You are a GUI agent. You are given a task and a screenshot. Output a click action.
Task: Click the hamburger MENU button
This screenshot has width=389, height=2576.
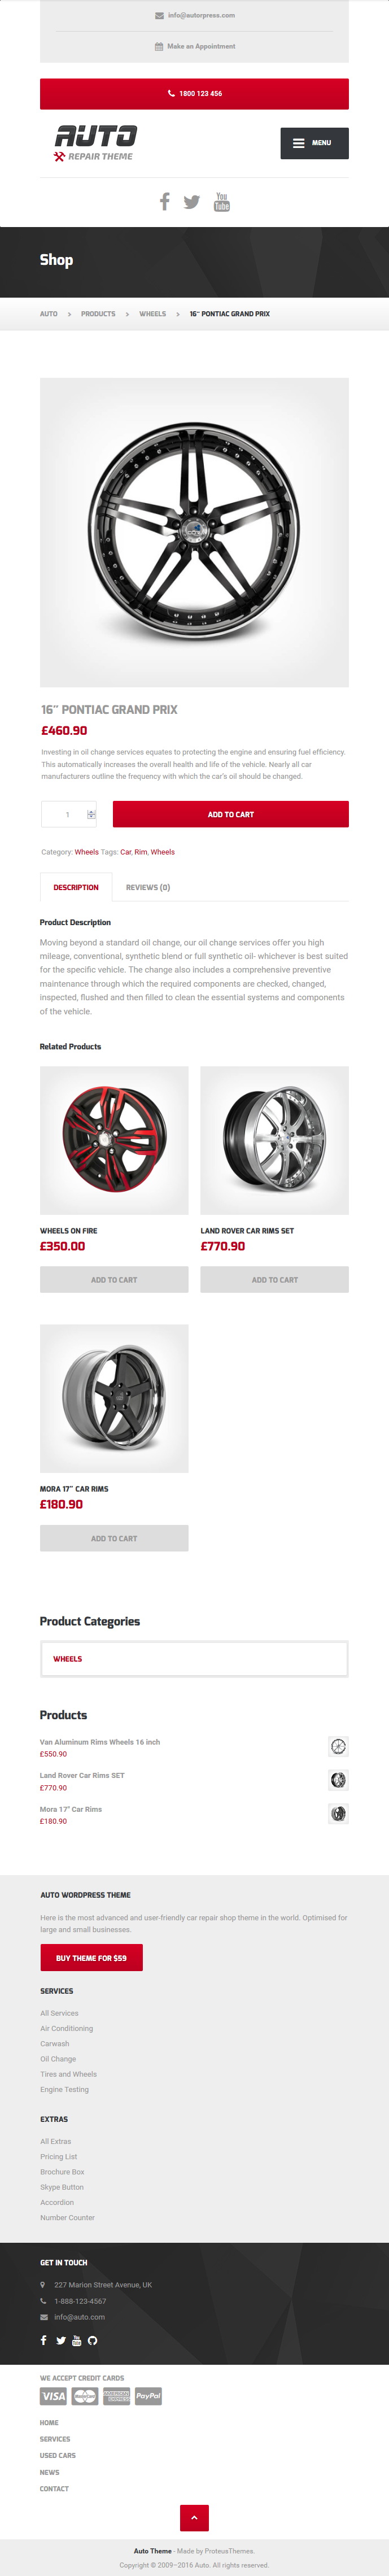(x=314, y=143)
